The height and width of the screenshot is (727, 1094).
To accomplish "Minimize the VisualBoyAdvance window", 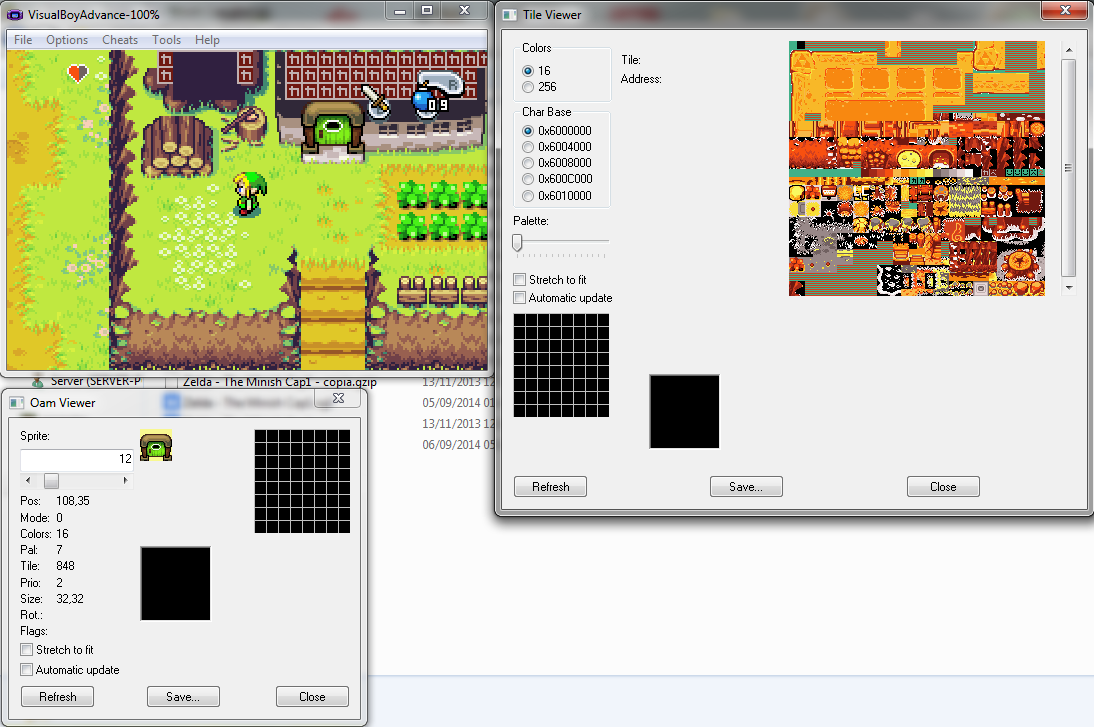I will [x=400, y=10].
